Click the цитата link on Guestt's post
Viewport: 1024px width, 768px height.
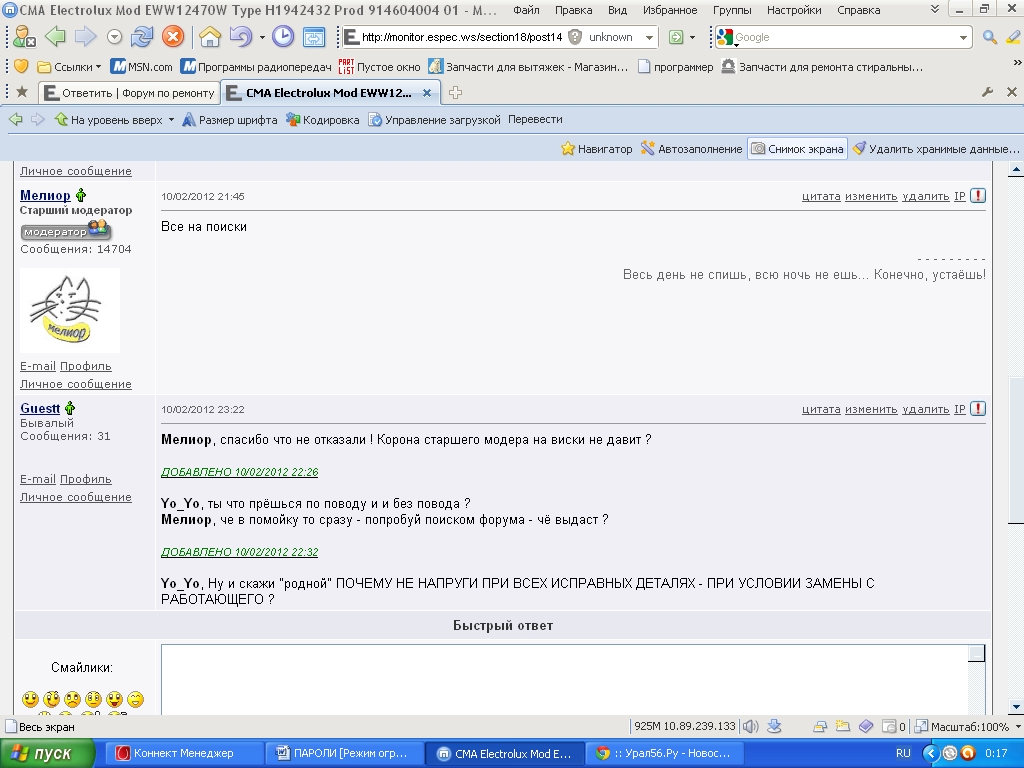click(x=820, y=409)
